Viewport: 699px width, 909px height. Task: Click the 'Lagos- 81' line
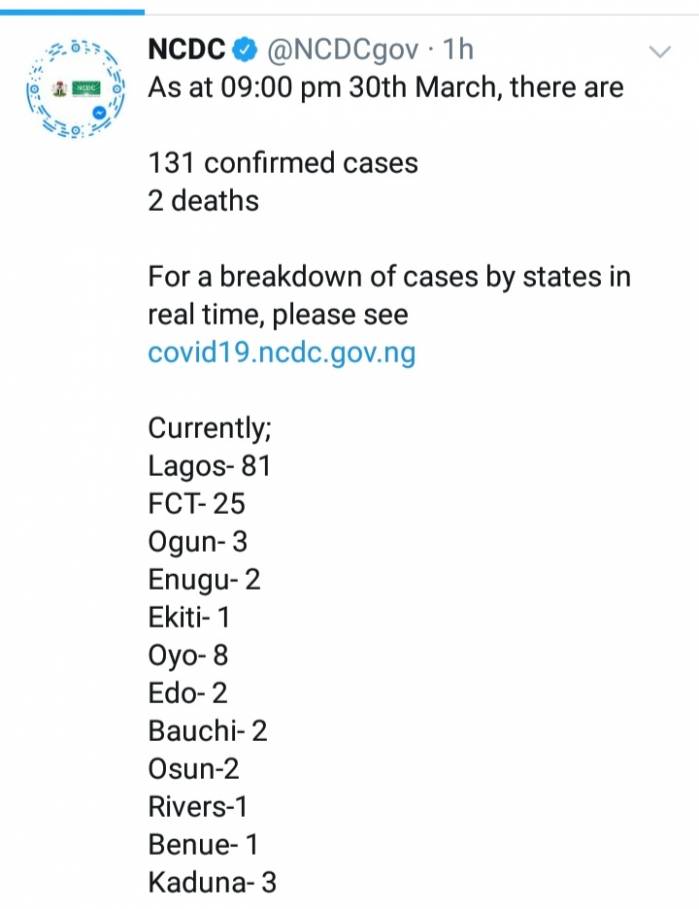209,466
